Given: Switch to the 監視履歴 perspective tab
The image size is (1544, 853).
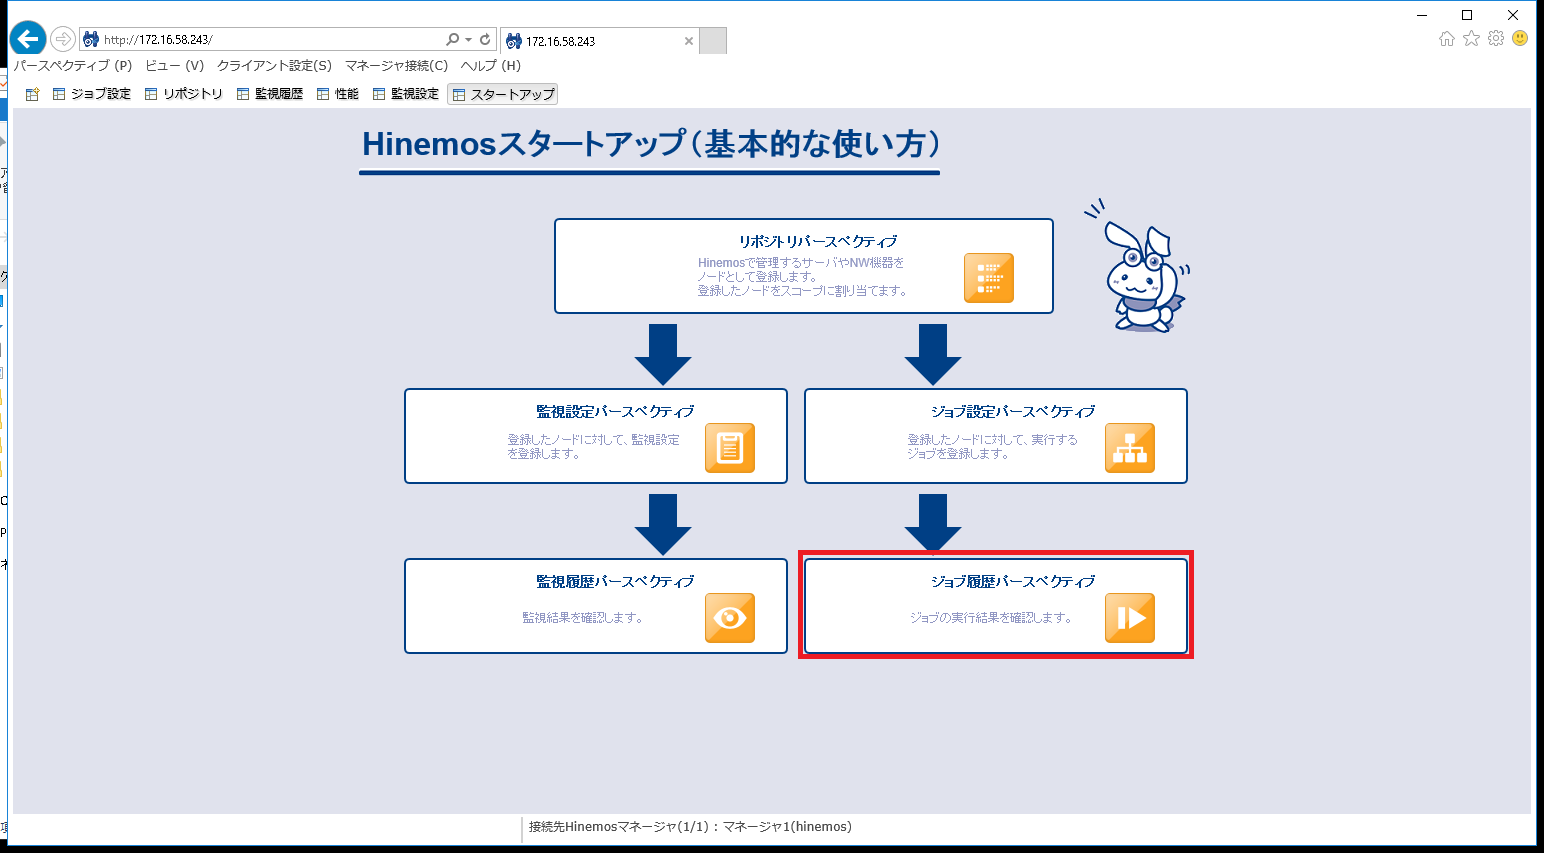Looking at the screenshot, I should pos(270,94).
